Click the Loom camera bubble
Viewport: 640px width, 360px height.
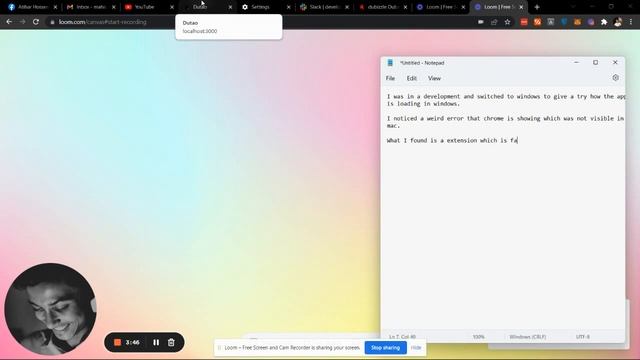click(x=50, y=309)
